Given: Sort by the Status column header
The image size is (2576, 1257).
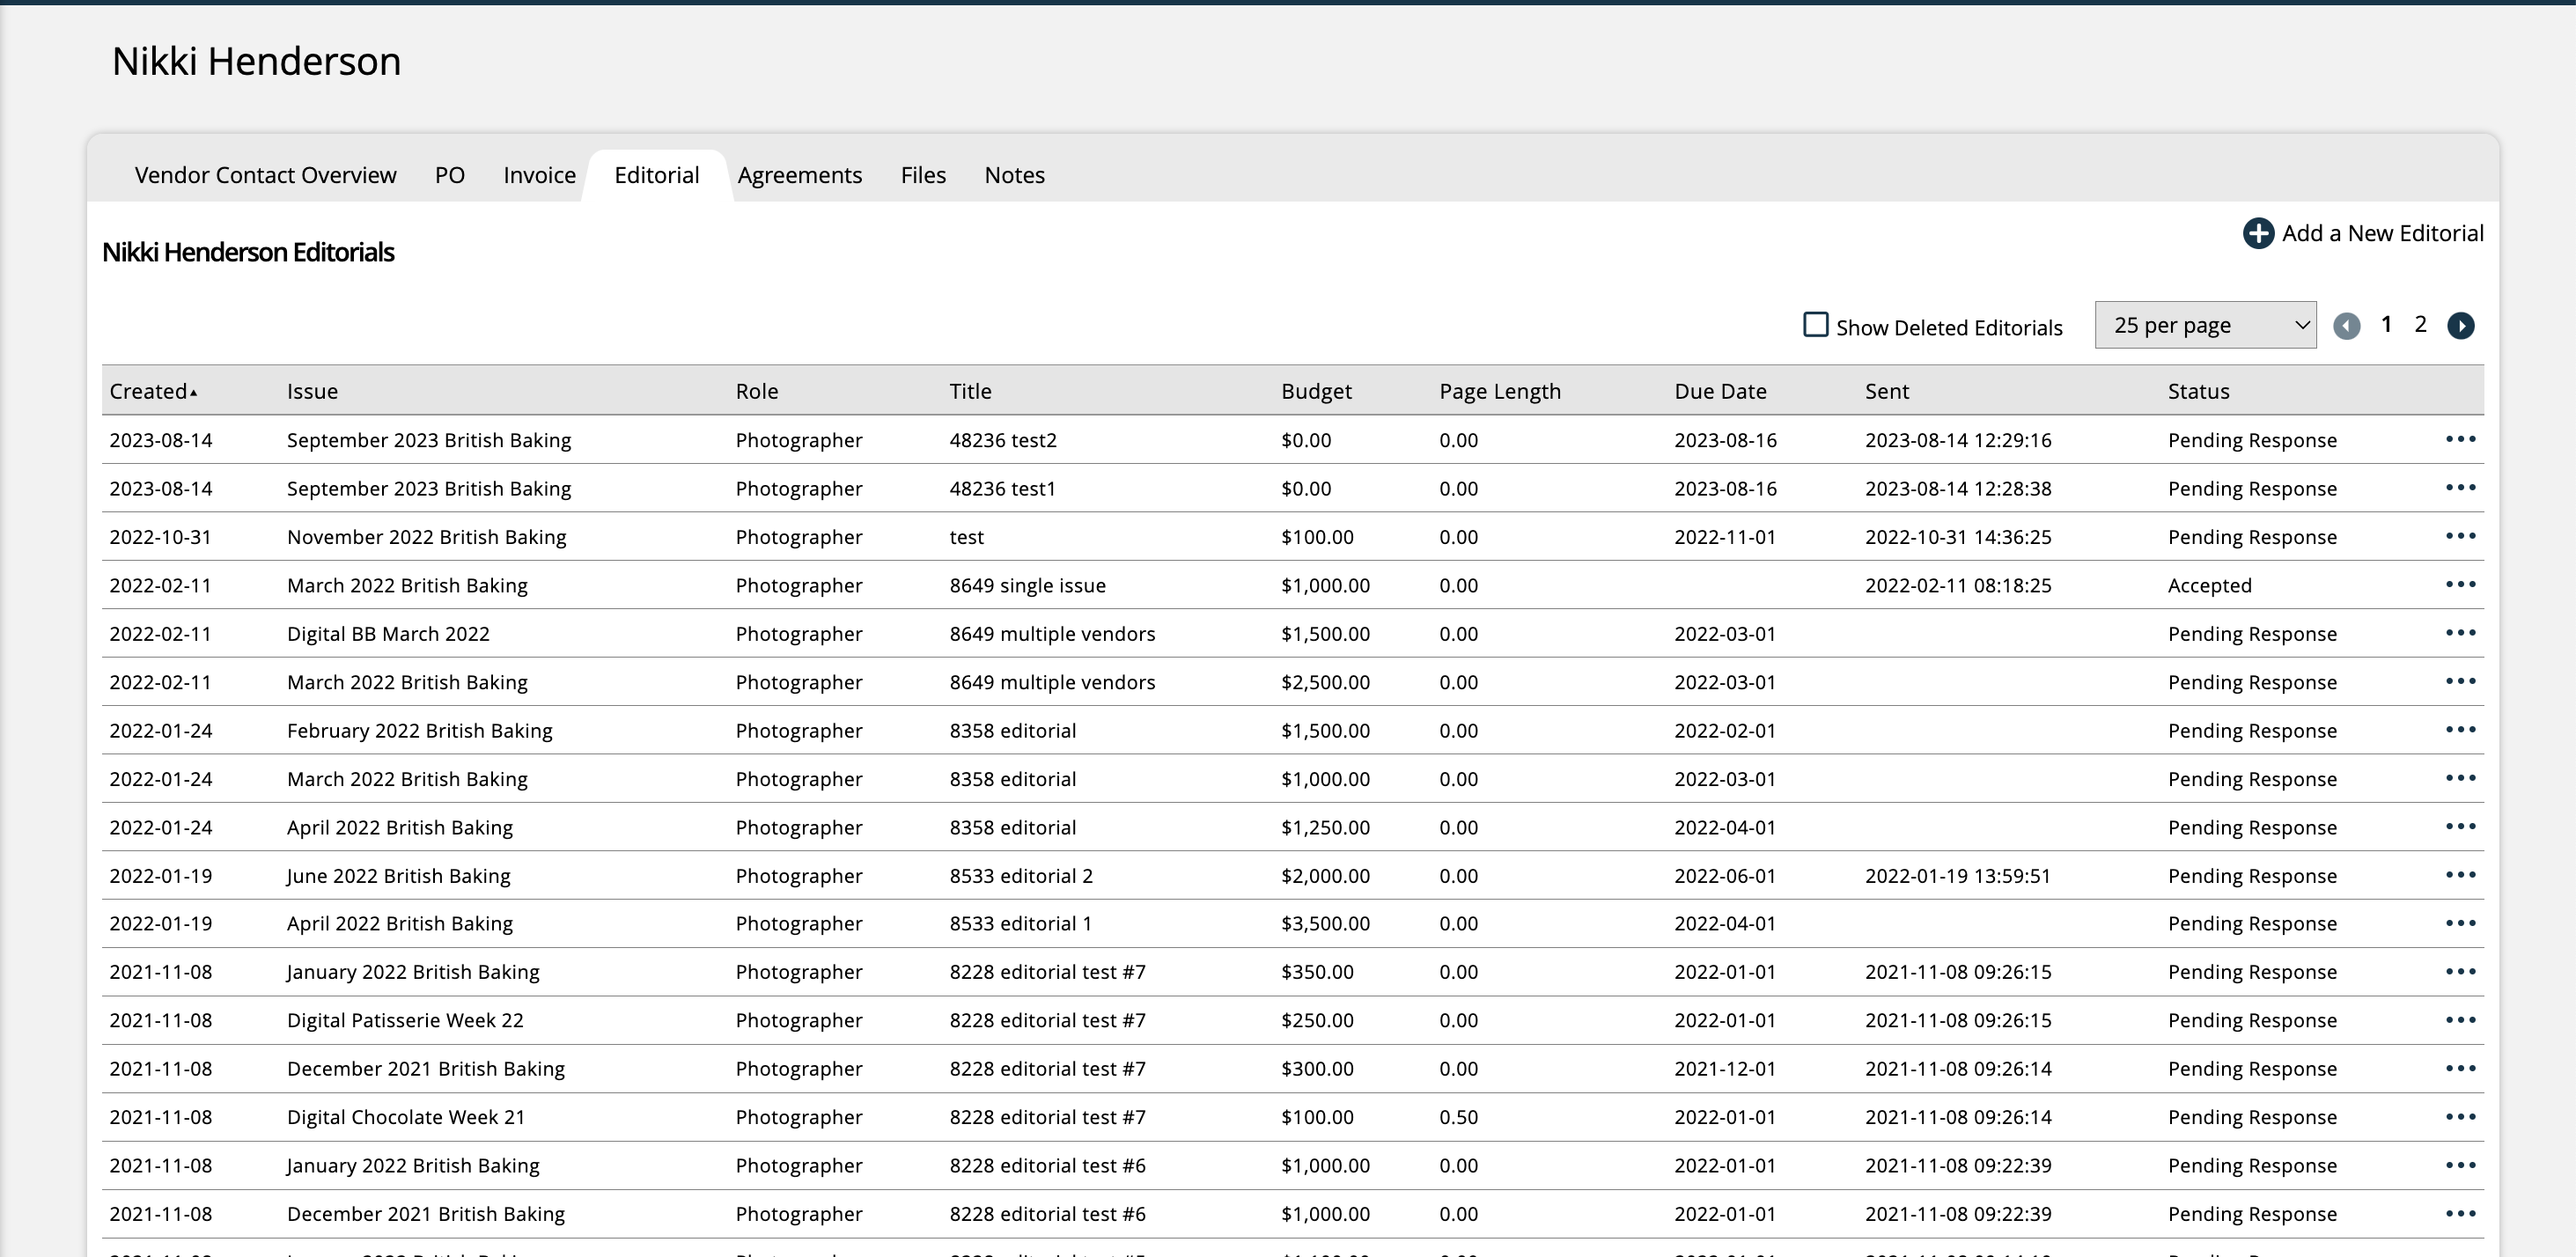Looking at the screenshot, I should point(2198,391).
